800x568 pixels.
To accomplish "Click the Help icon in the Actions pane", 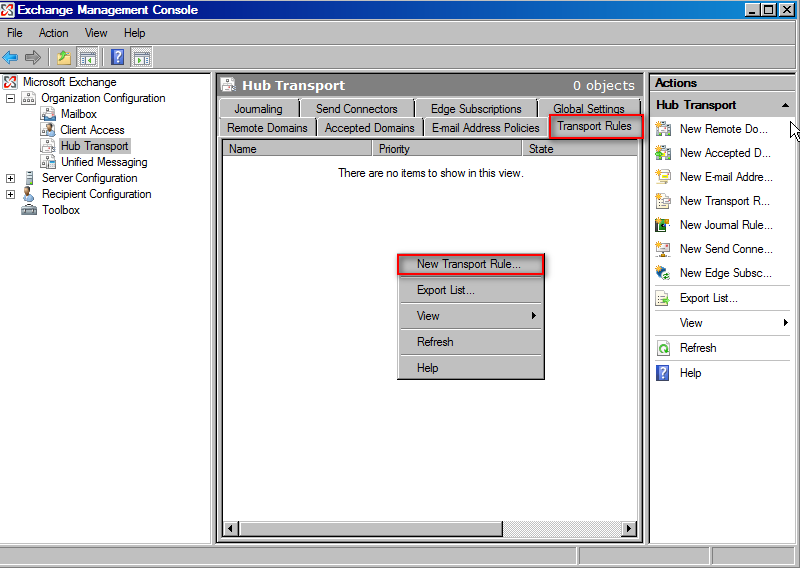I will point(663,373).
